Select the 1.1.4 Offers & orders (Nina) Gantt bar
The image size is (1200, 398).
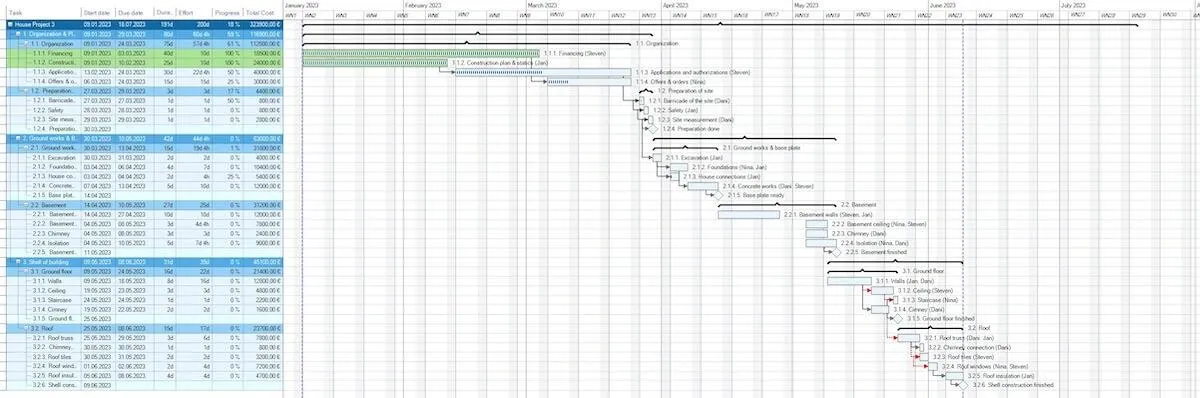tap(590, 81)
